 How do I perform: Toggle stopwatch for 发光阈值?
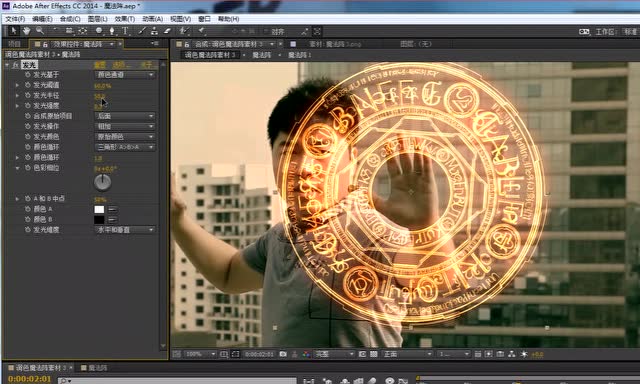pos(28,85)
